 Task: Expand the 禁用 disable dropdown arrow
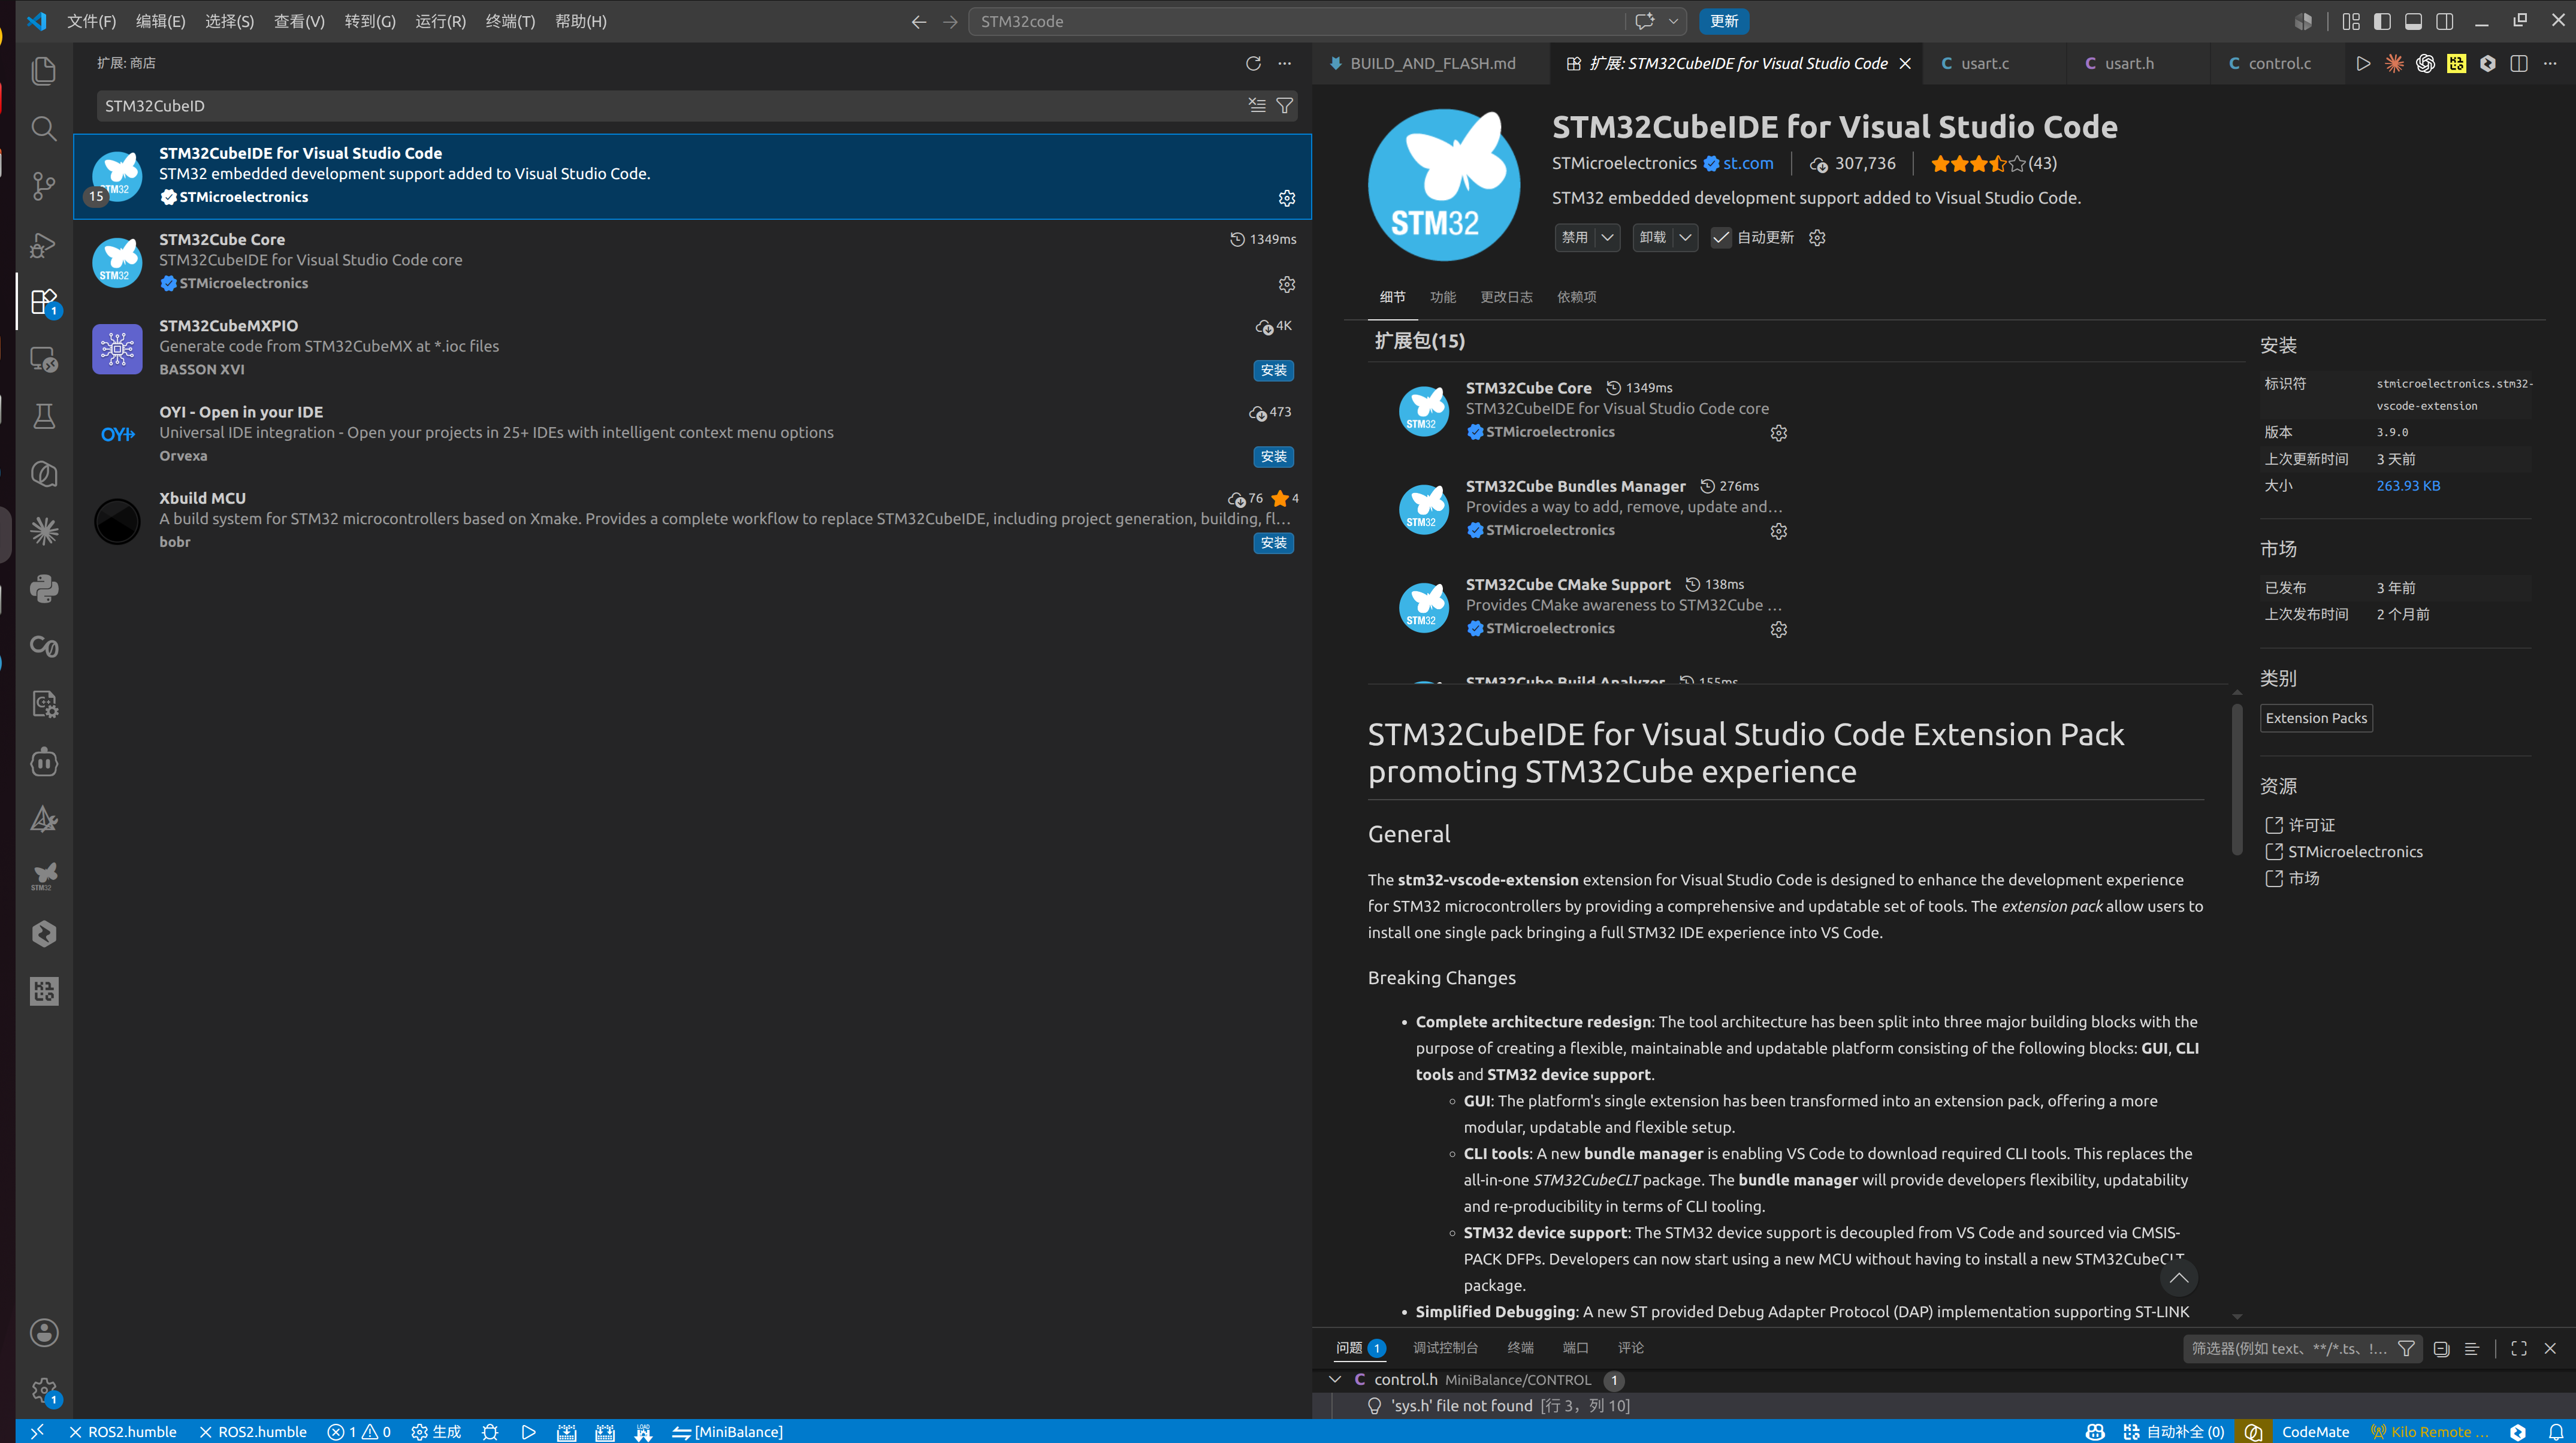tap(1608, 237)
